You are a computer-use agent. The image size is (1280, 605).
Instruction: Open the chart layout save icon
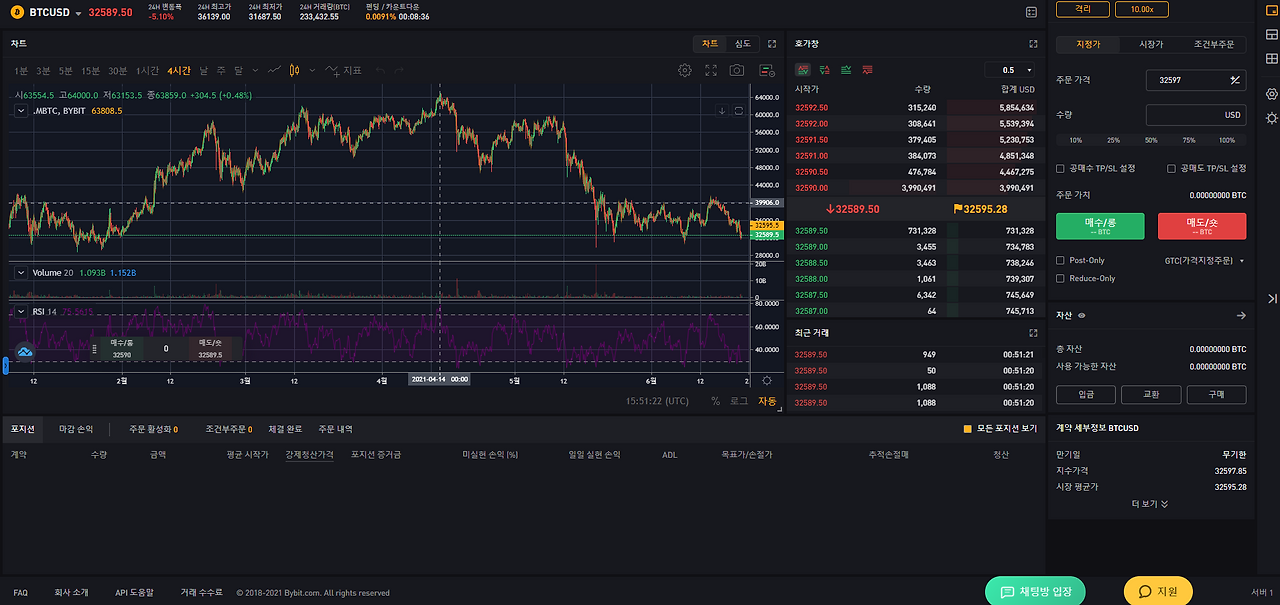[767, 70]
